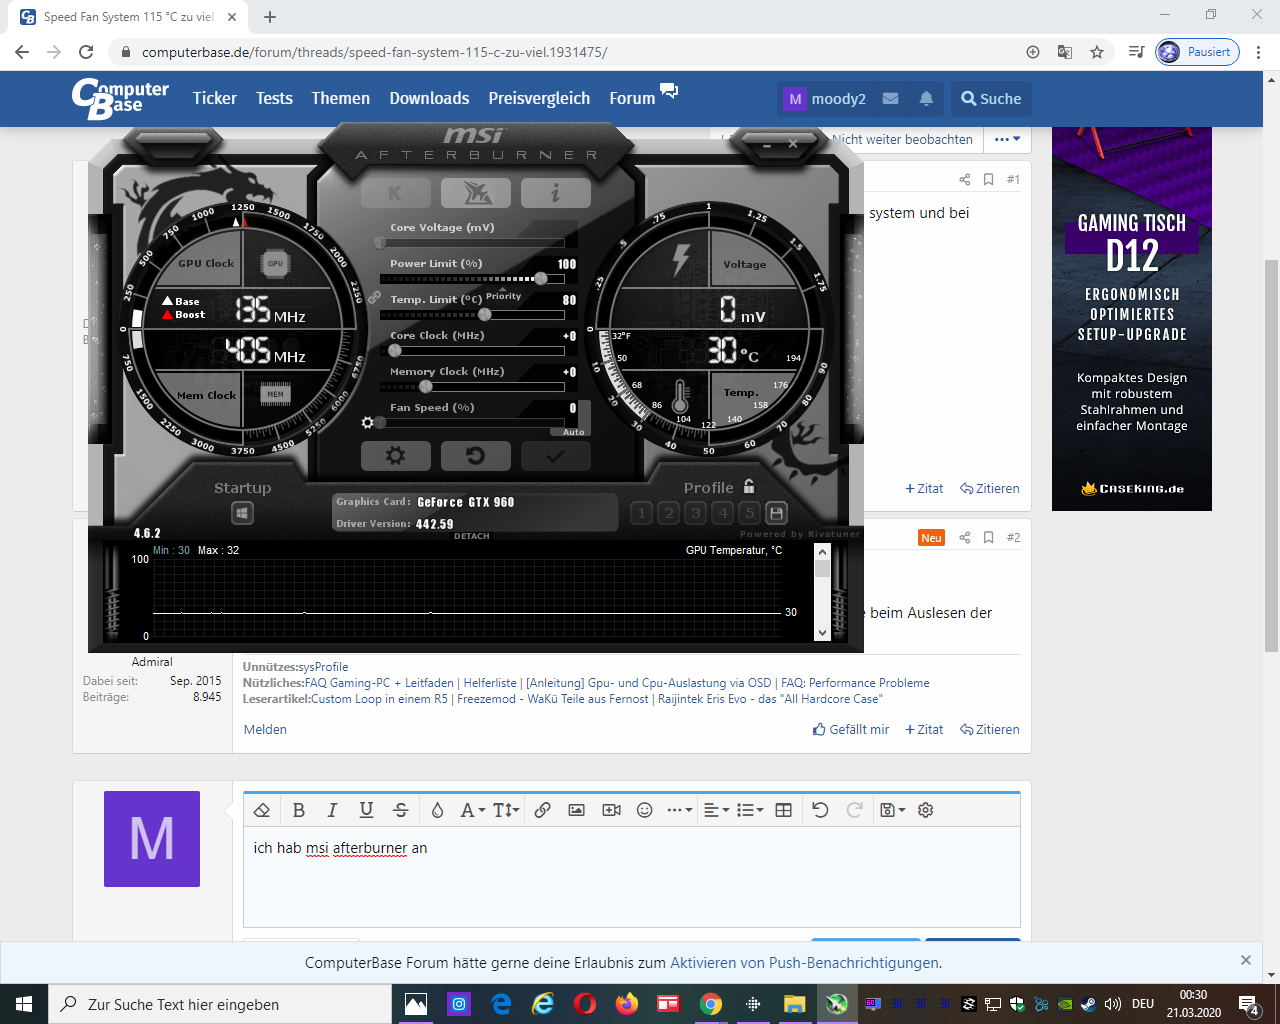
Task: Reset Afterburner settings with revert arrow
Action: coord(476,456)
